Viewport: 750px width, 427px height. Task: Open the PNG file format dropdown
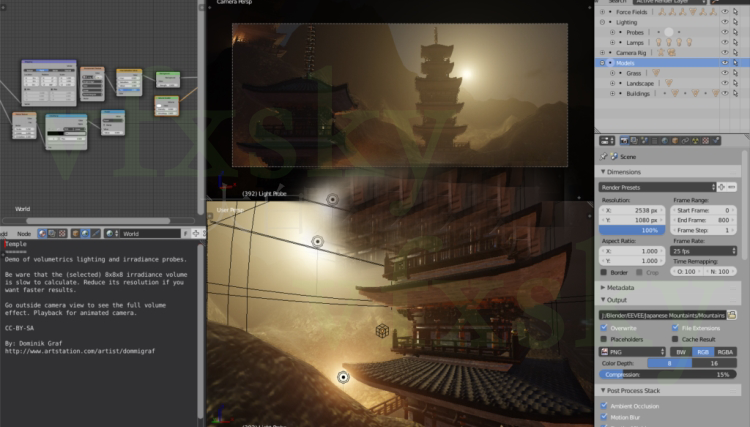632,352
